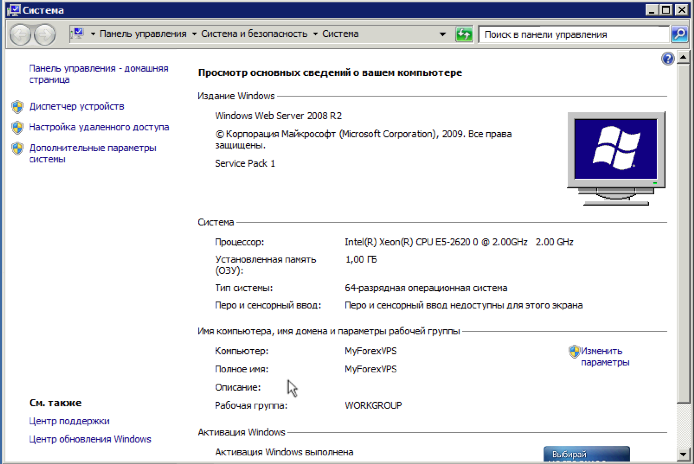Expand dropdown arrow before Система и безопасность
Image resolution: width=694 pixels, height=464 pixels.
195,34
